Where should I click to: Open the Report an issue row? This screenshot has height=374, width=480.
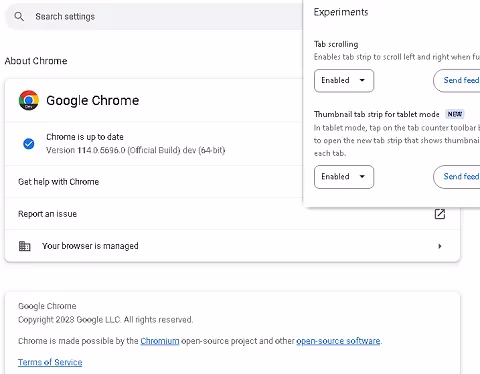click(x=232, y=214)
